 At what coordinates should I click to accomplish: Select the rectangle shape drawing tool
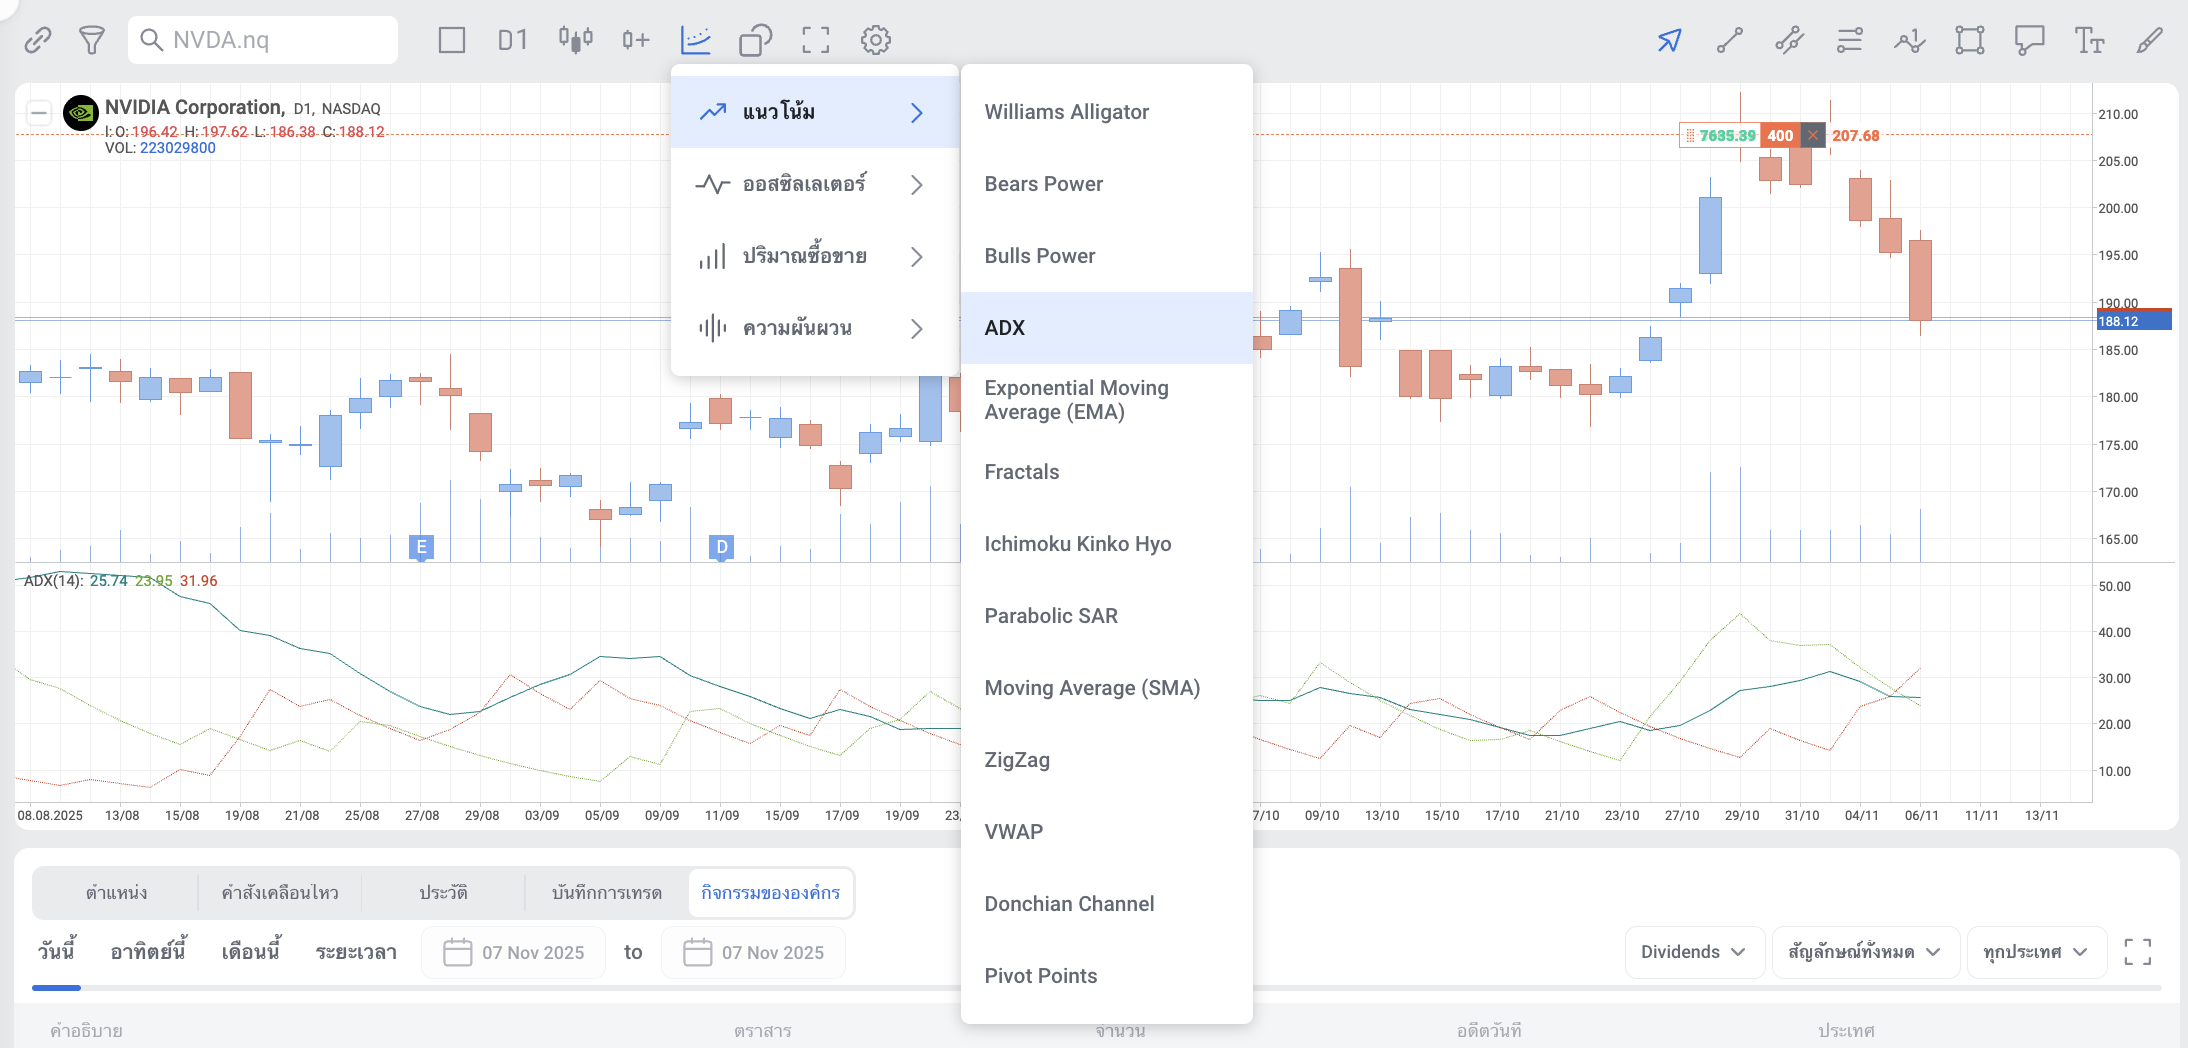[x=1970, y=40]
